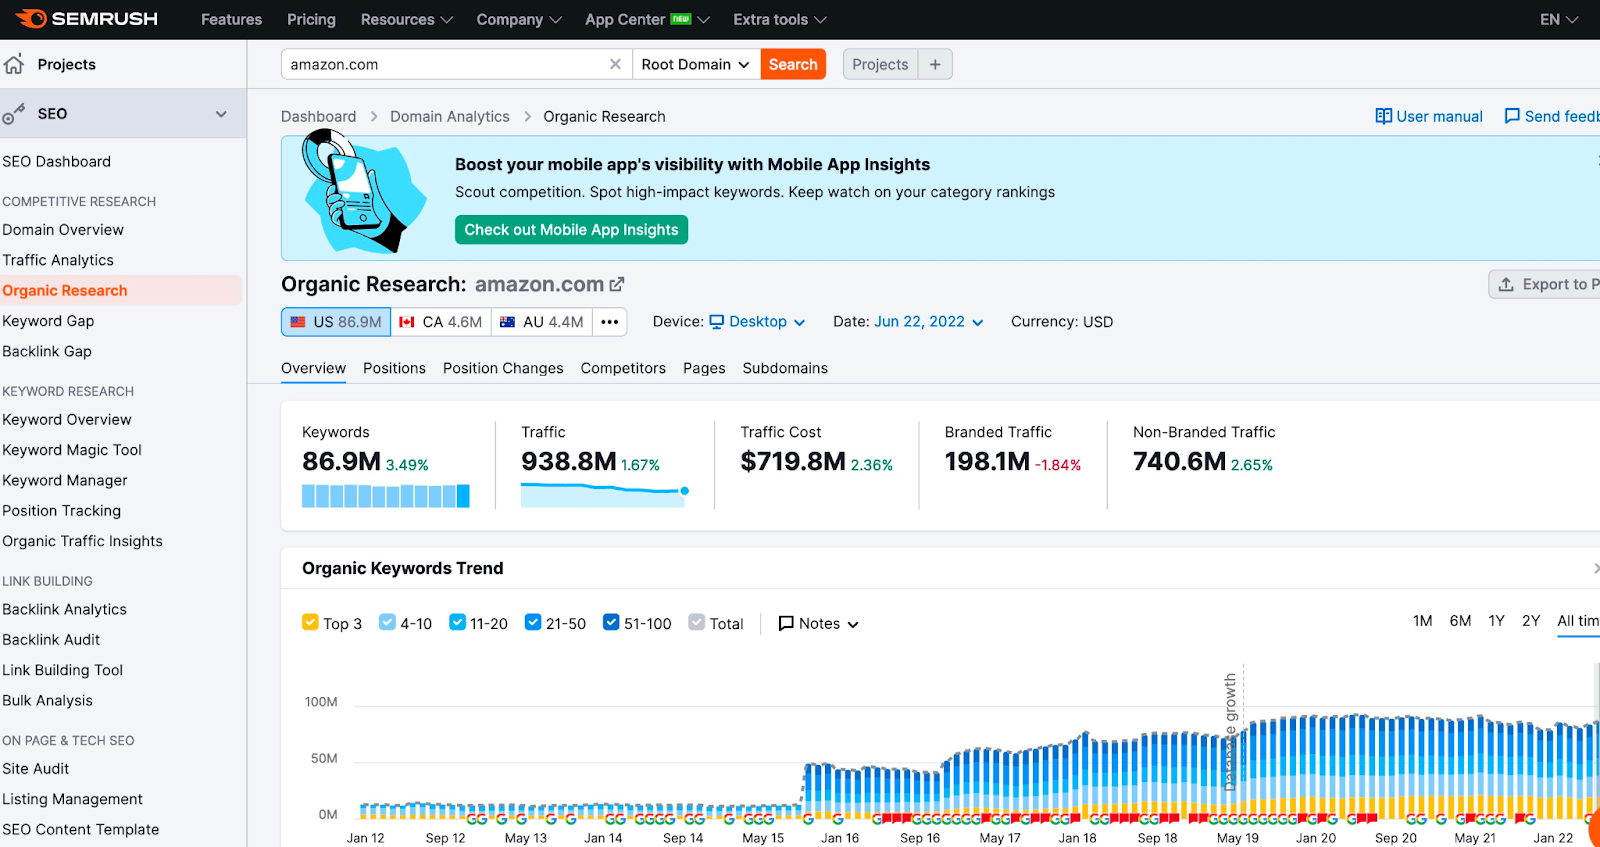Click the Projects home icon in sidebar

[14, 64]
